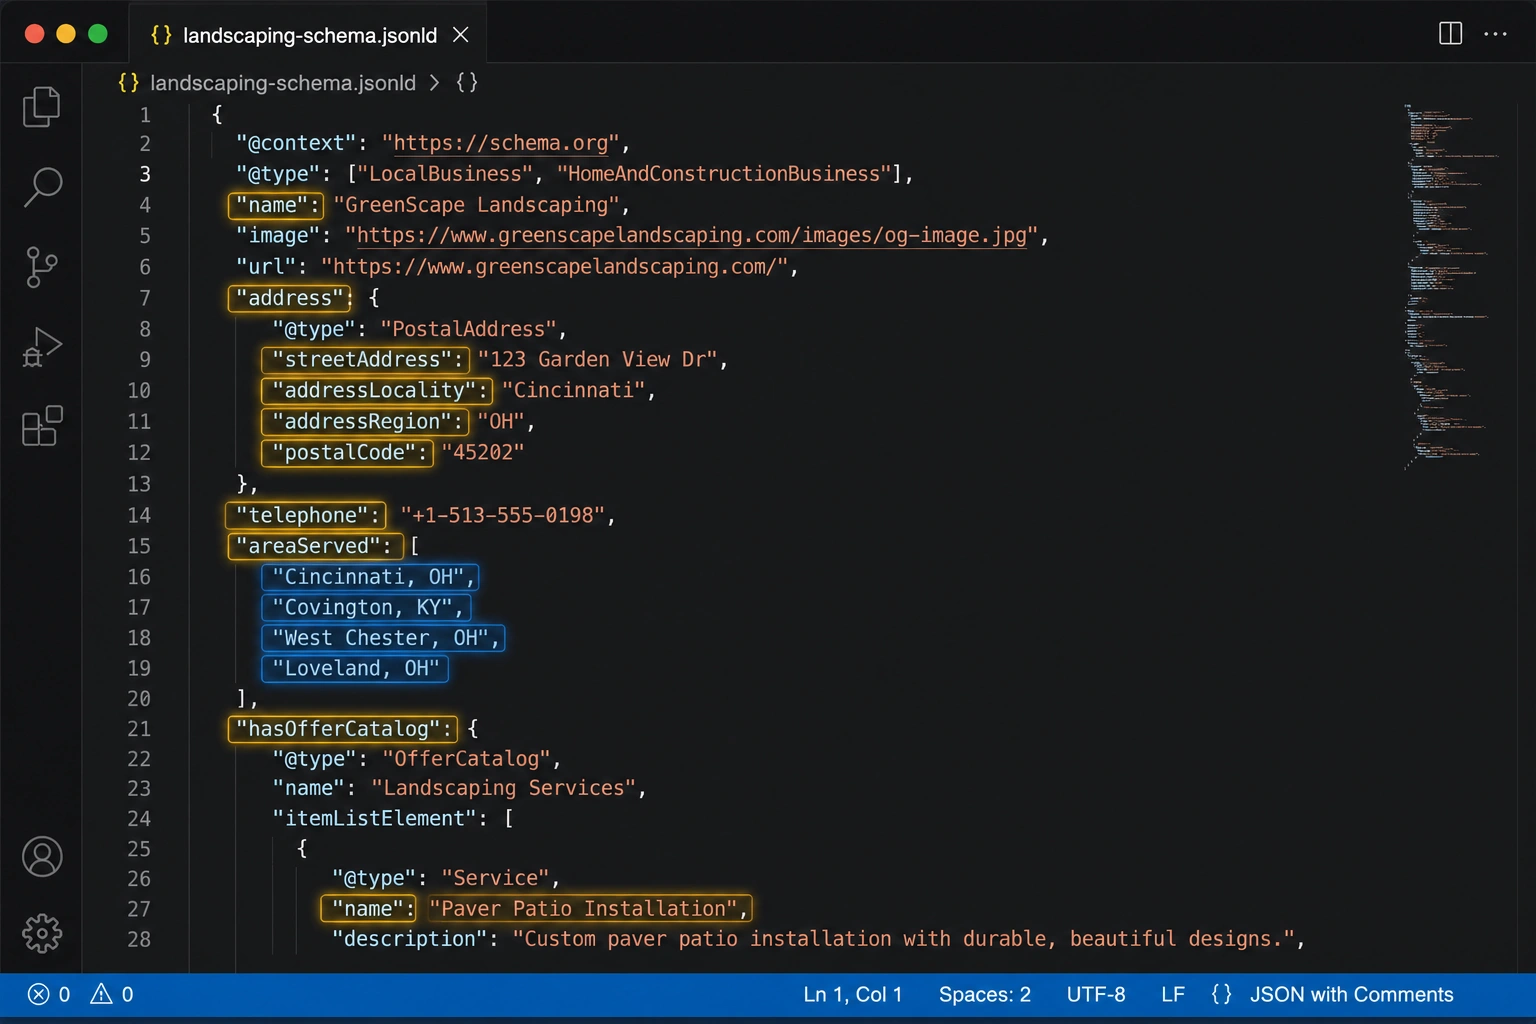
Task: Open the Manage settings gear
Action: (x=42, y=933)
